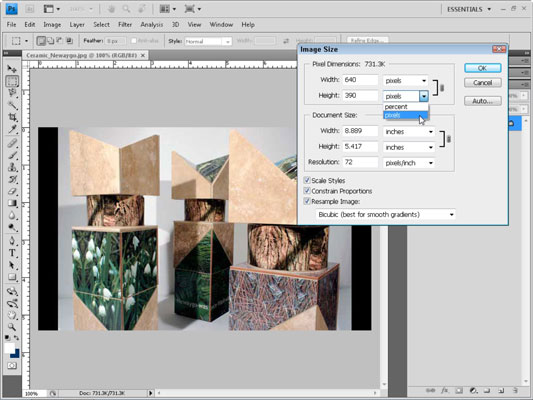Select the Dodge tool
533x400 pixels.
click(12, 227)
